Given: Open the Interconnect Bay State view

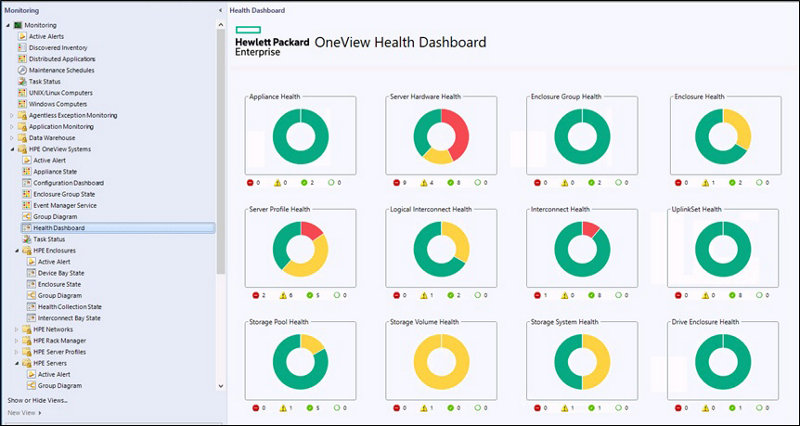Looking at the screenshot, I should click(68, 318).
